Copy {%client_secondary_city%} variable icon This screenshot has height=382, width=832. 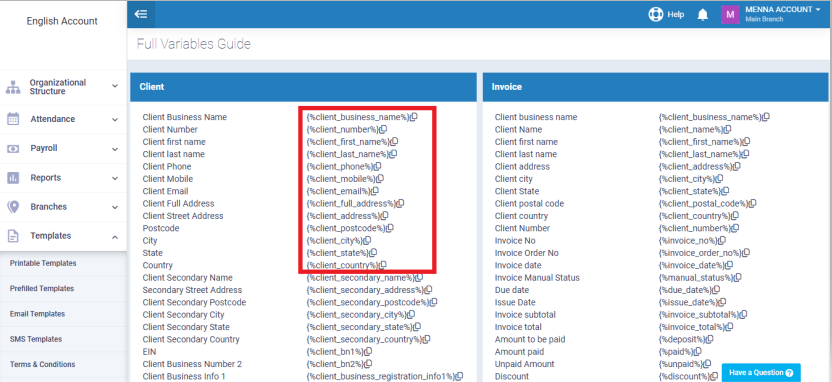411,315
